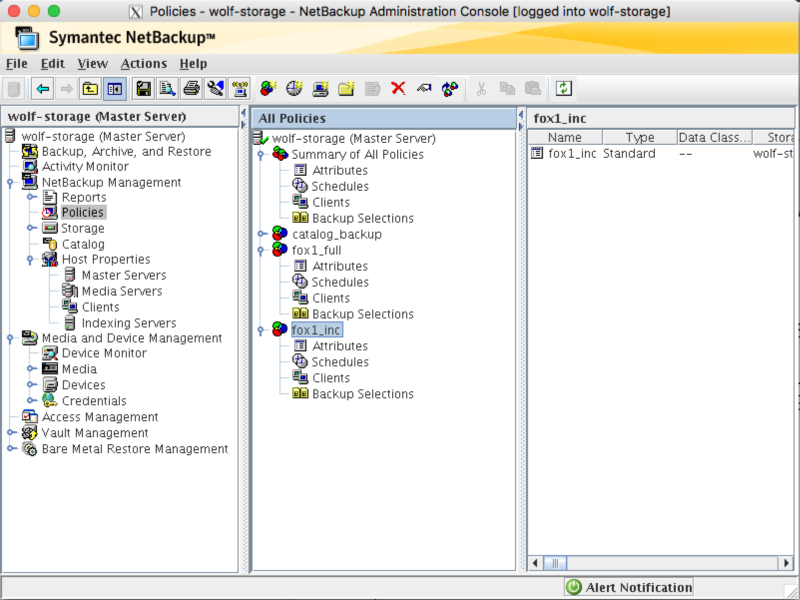Expand the Devices node in left tree
The width and height of the screenshot is (800, 600).
coord(31,385)
